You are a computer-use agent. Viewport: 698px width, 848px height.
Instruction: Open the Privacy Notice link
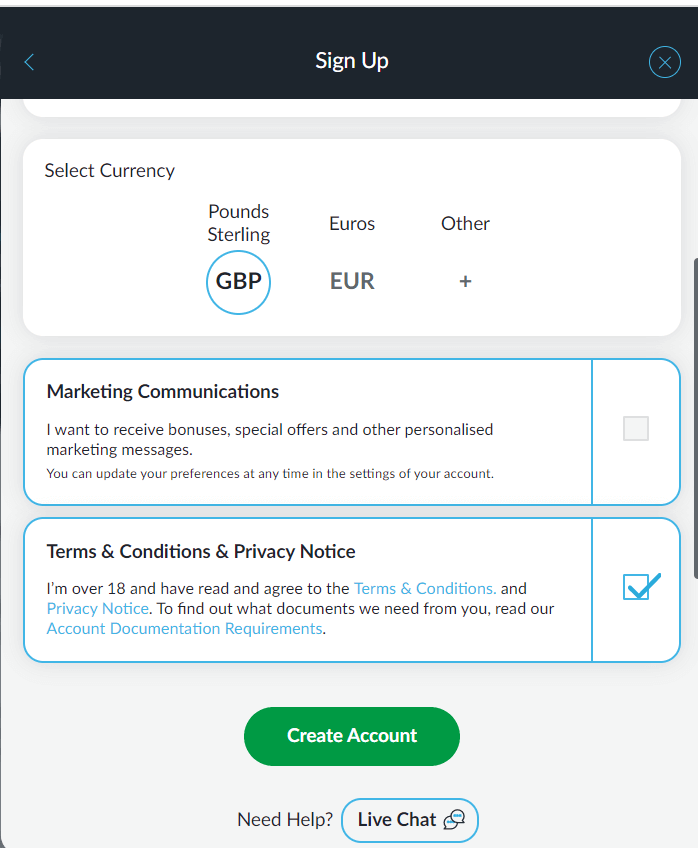tap(98, 608)
